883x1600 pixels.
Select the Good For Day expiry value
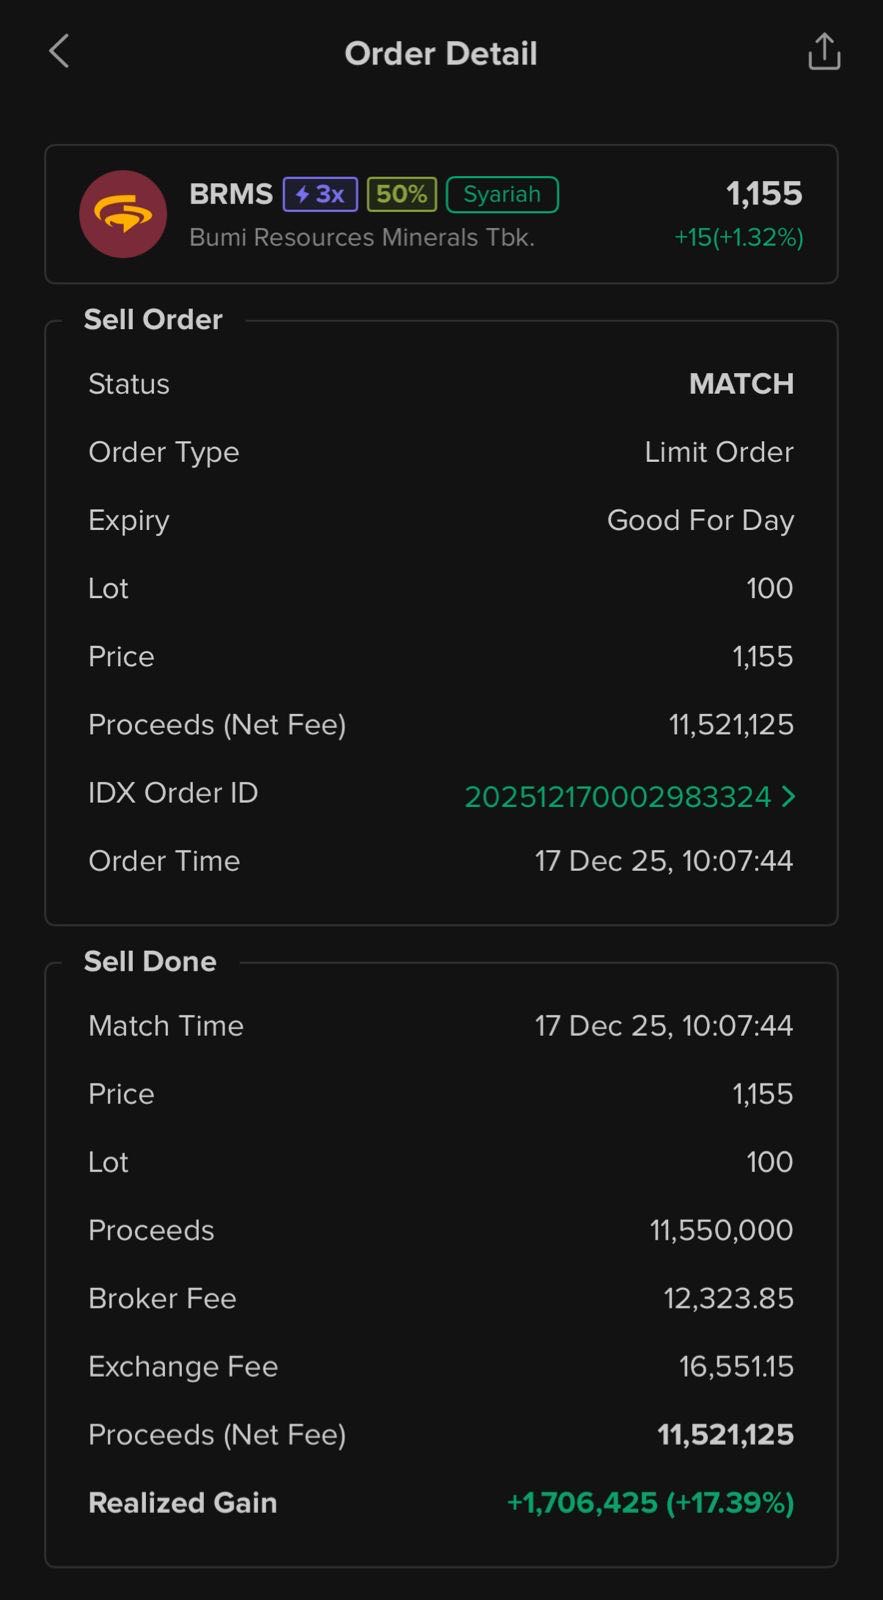click(700, 520)
